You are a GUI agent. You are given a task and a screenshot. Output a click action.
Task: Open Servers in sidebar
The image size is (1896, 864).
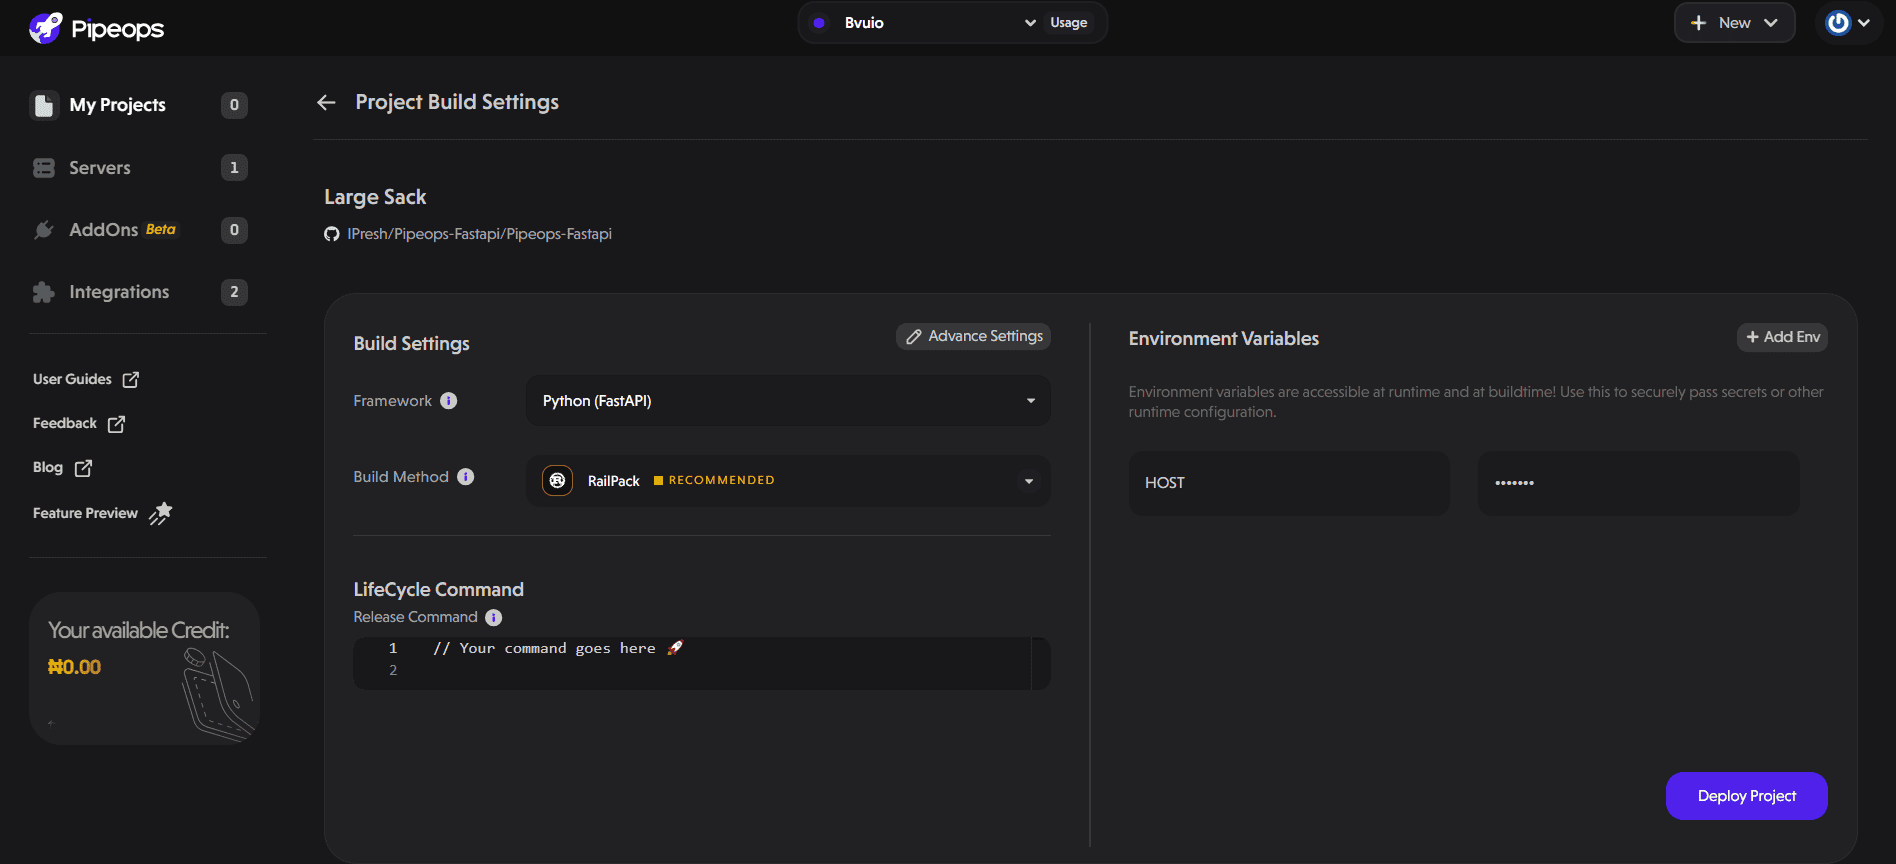[99, 168]
